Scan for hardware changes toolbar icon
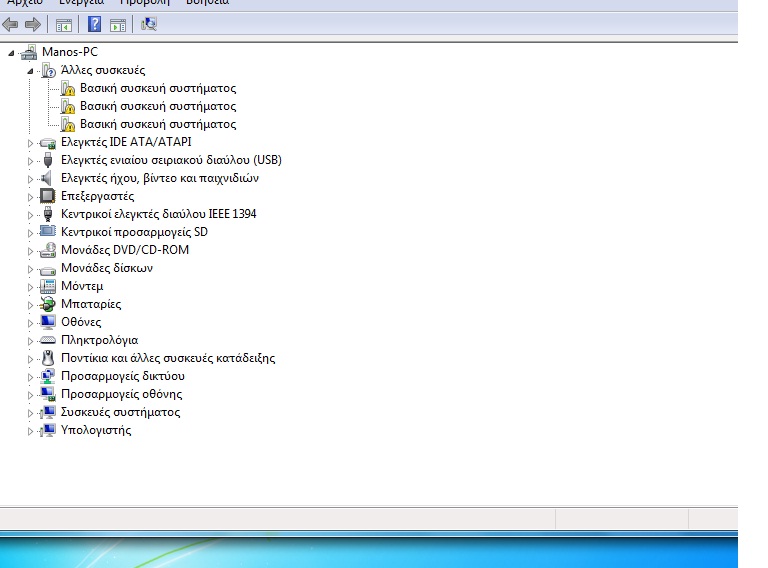 149,24
